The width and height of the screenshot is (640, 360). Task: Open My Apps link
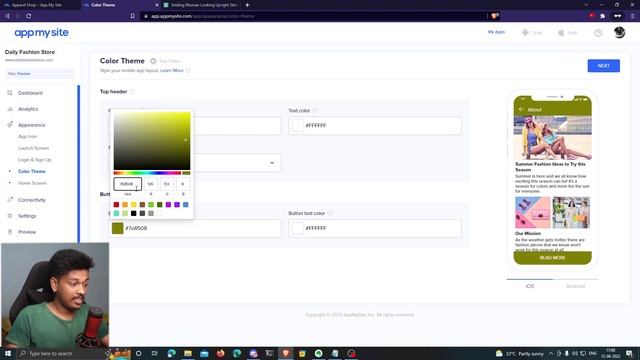point(496,32)
